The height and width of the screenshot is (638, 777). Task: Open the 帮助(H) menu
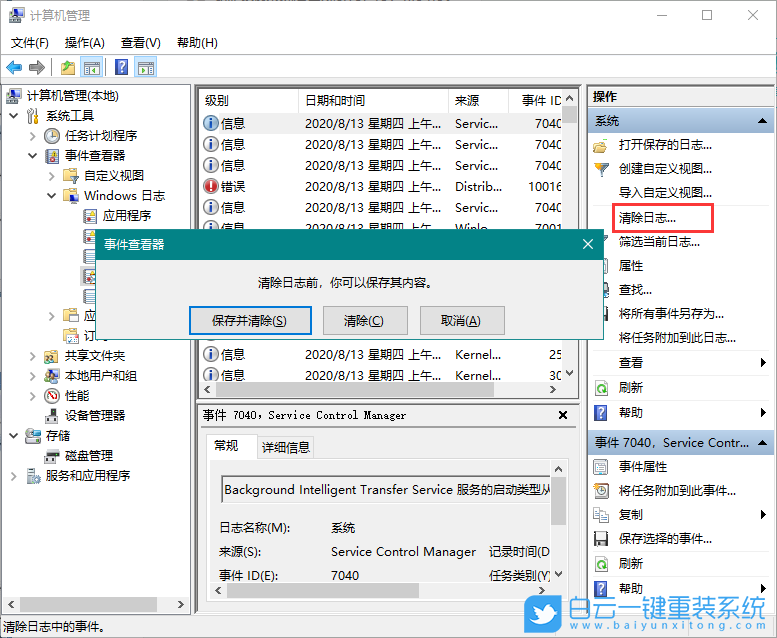point(197,43)
